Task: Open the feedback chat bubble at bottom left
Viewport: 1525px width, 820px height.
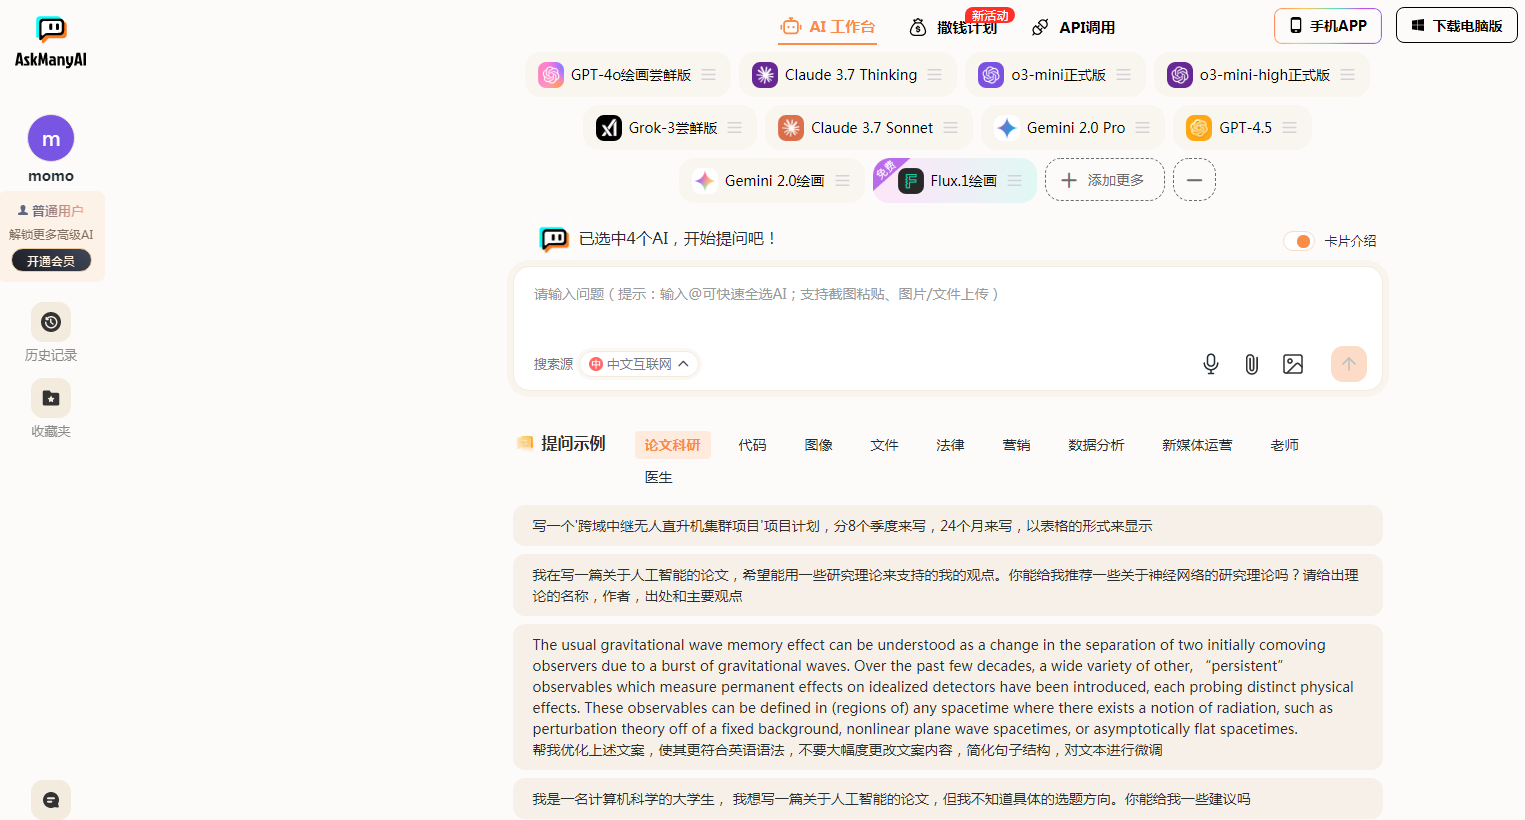Action: (50, 799)
